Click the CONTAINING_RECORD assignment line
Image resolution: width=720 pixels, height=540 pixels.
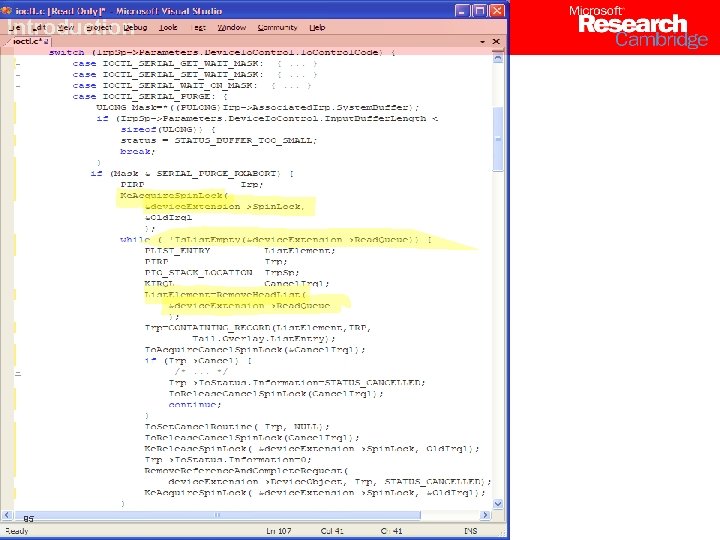pos(258,328)
